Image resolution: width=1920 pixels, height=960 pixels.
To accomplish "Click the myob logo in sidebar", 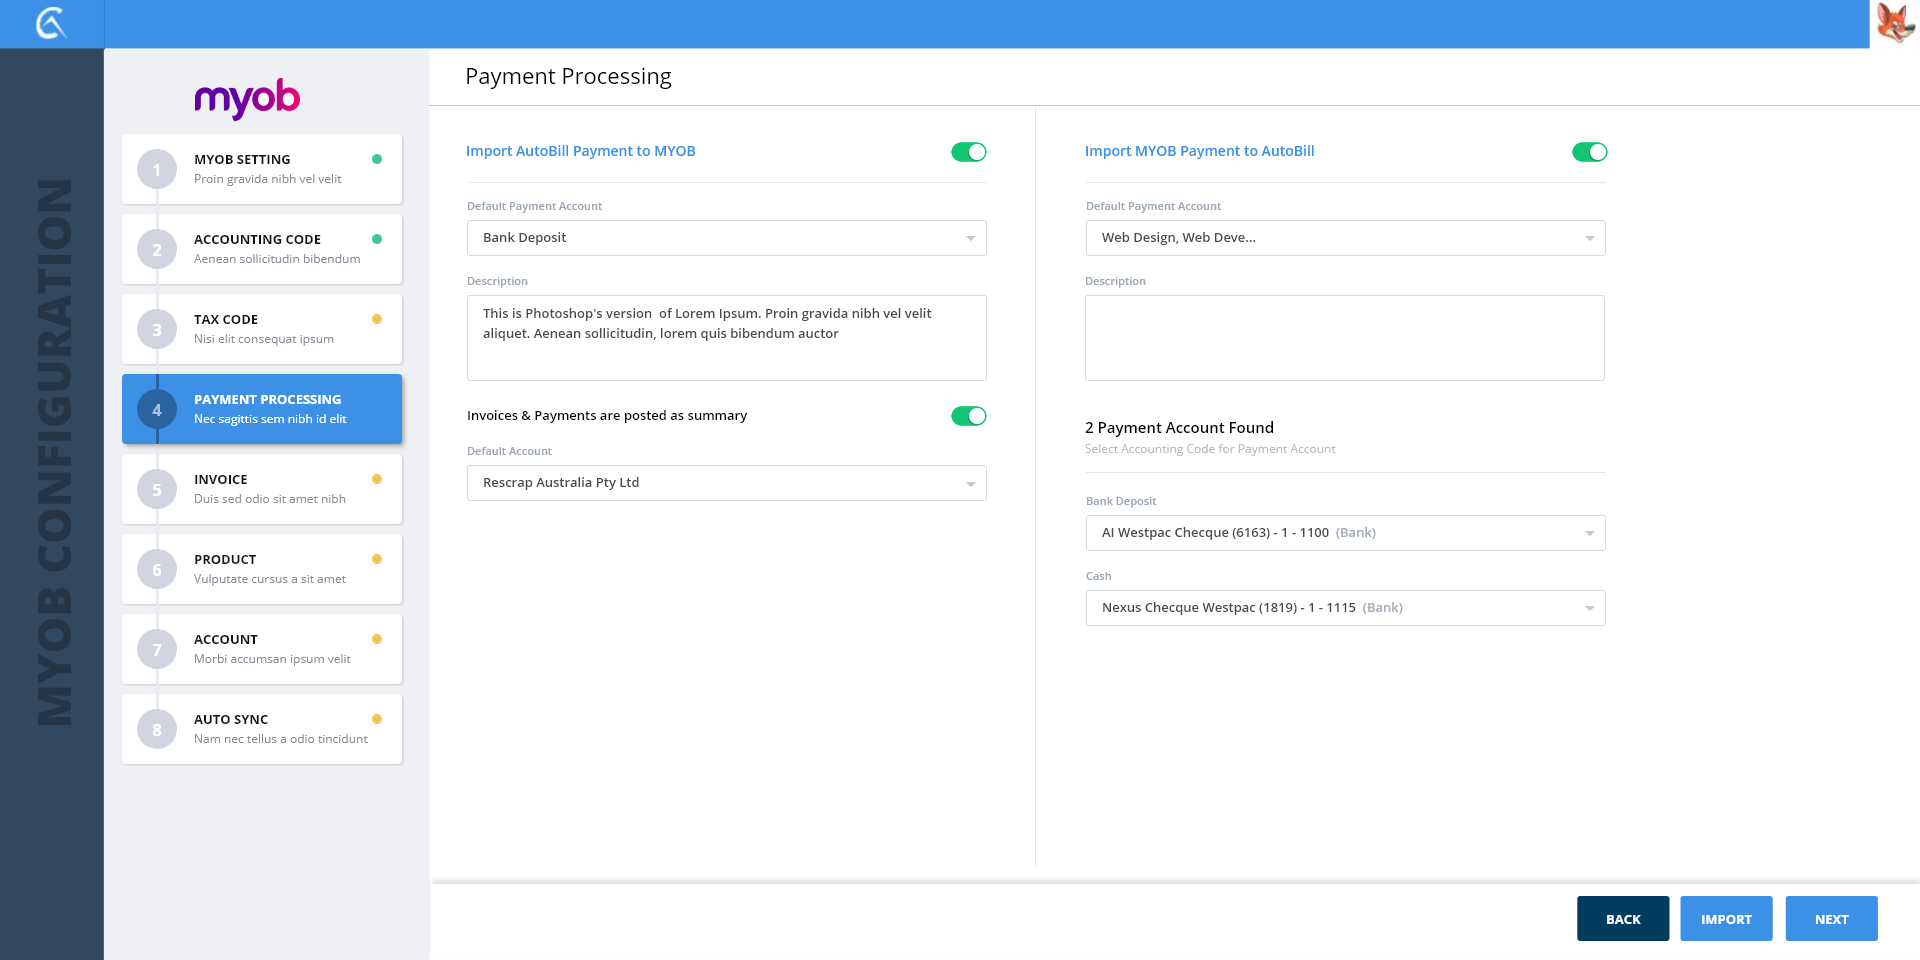I will (247, 98).
